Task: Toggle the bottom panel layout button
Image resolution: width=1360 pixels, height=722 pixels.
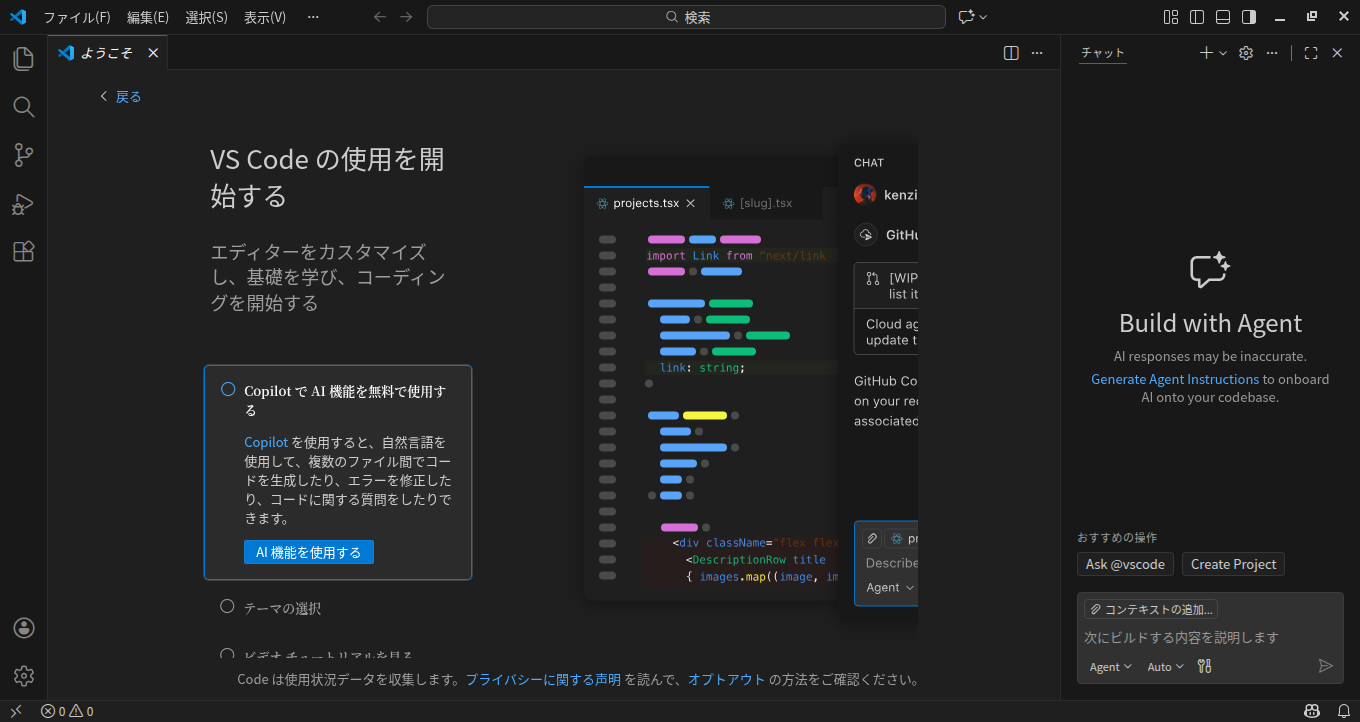Action: 1222,17
